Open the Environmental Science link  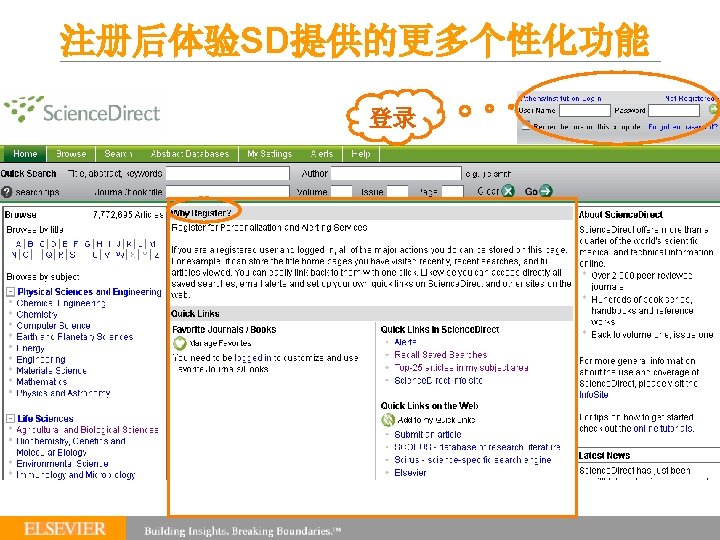62,464
